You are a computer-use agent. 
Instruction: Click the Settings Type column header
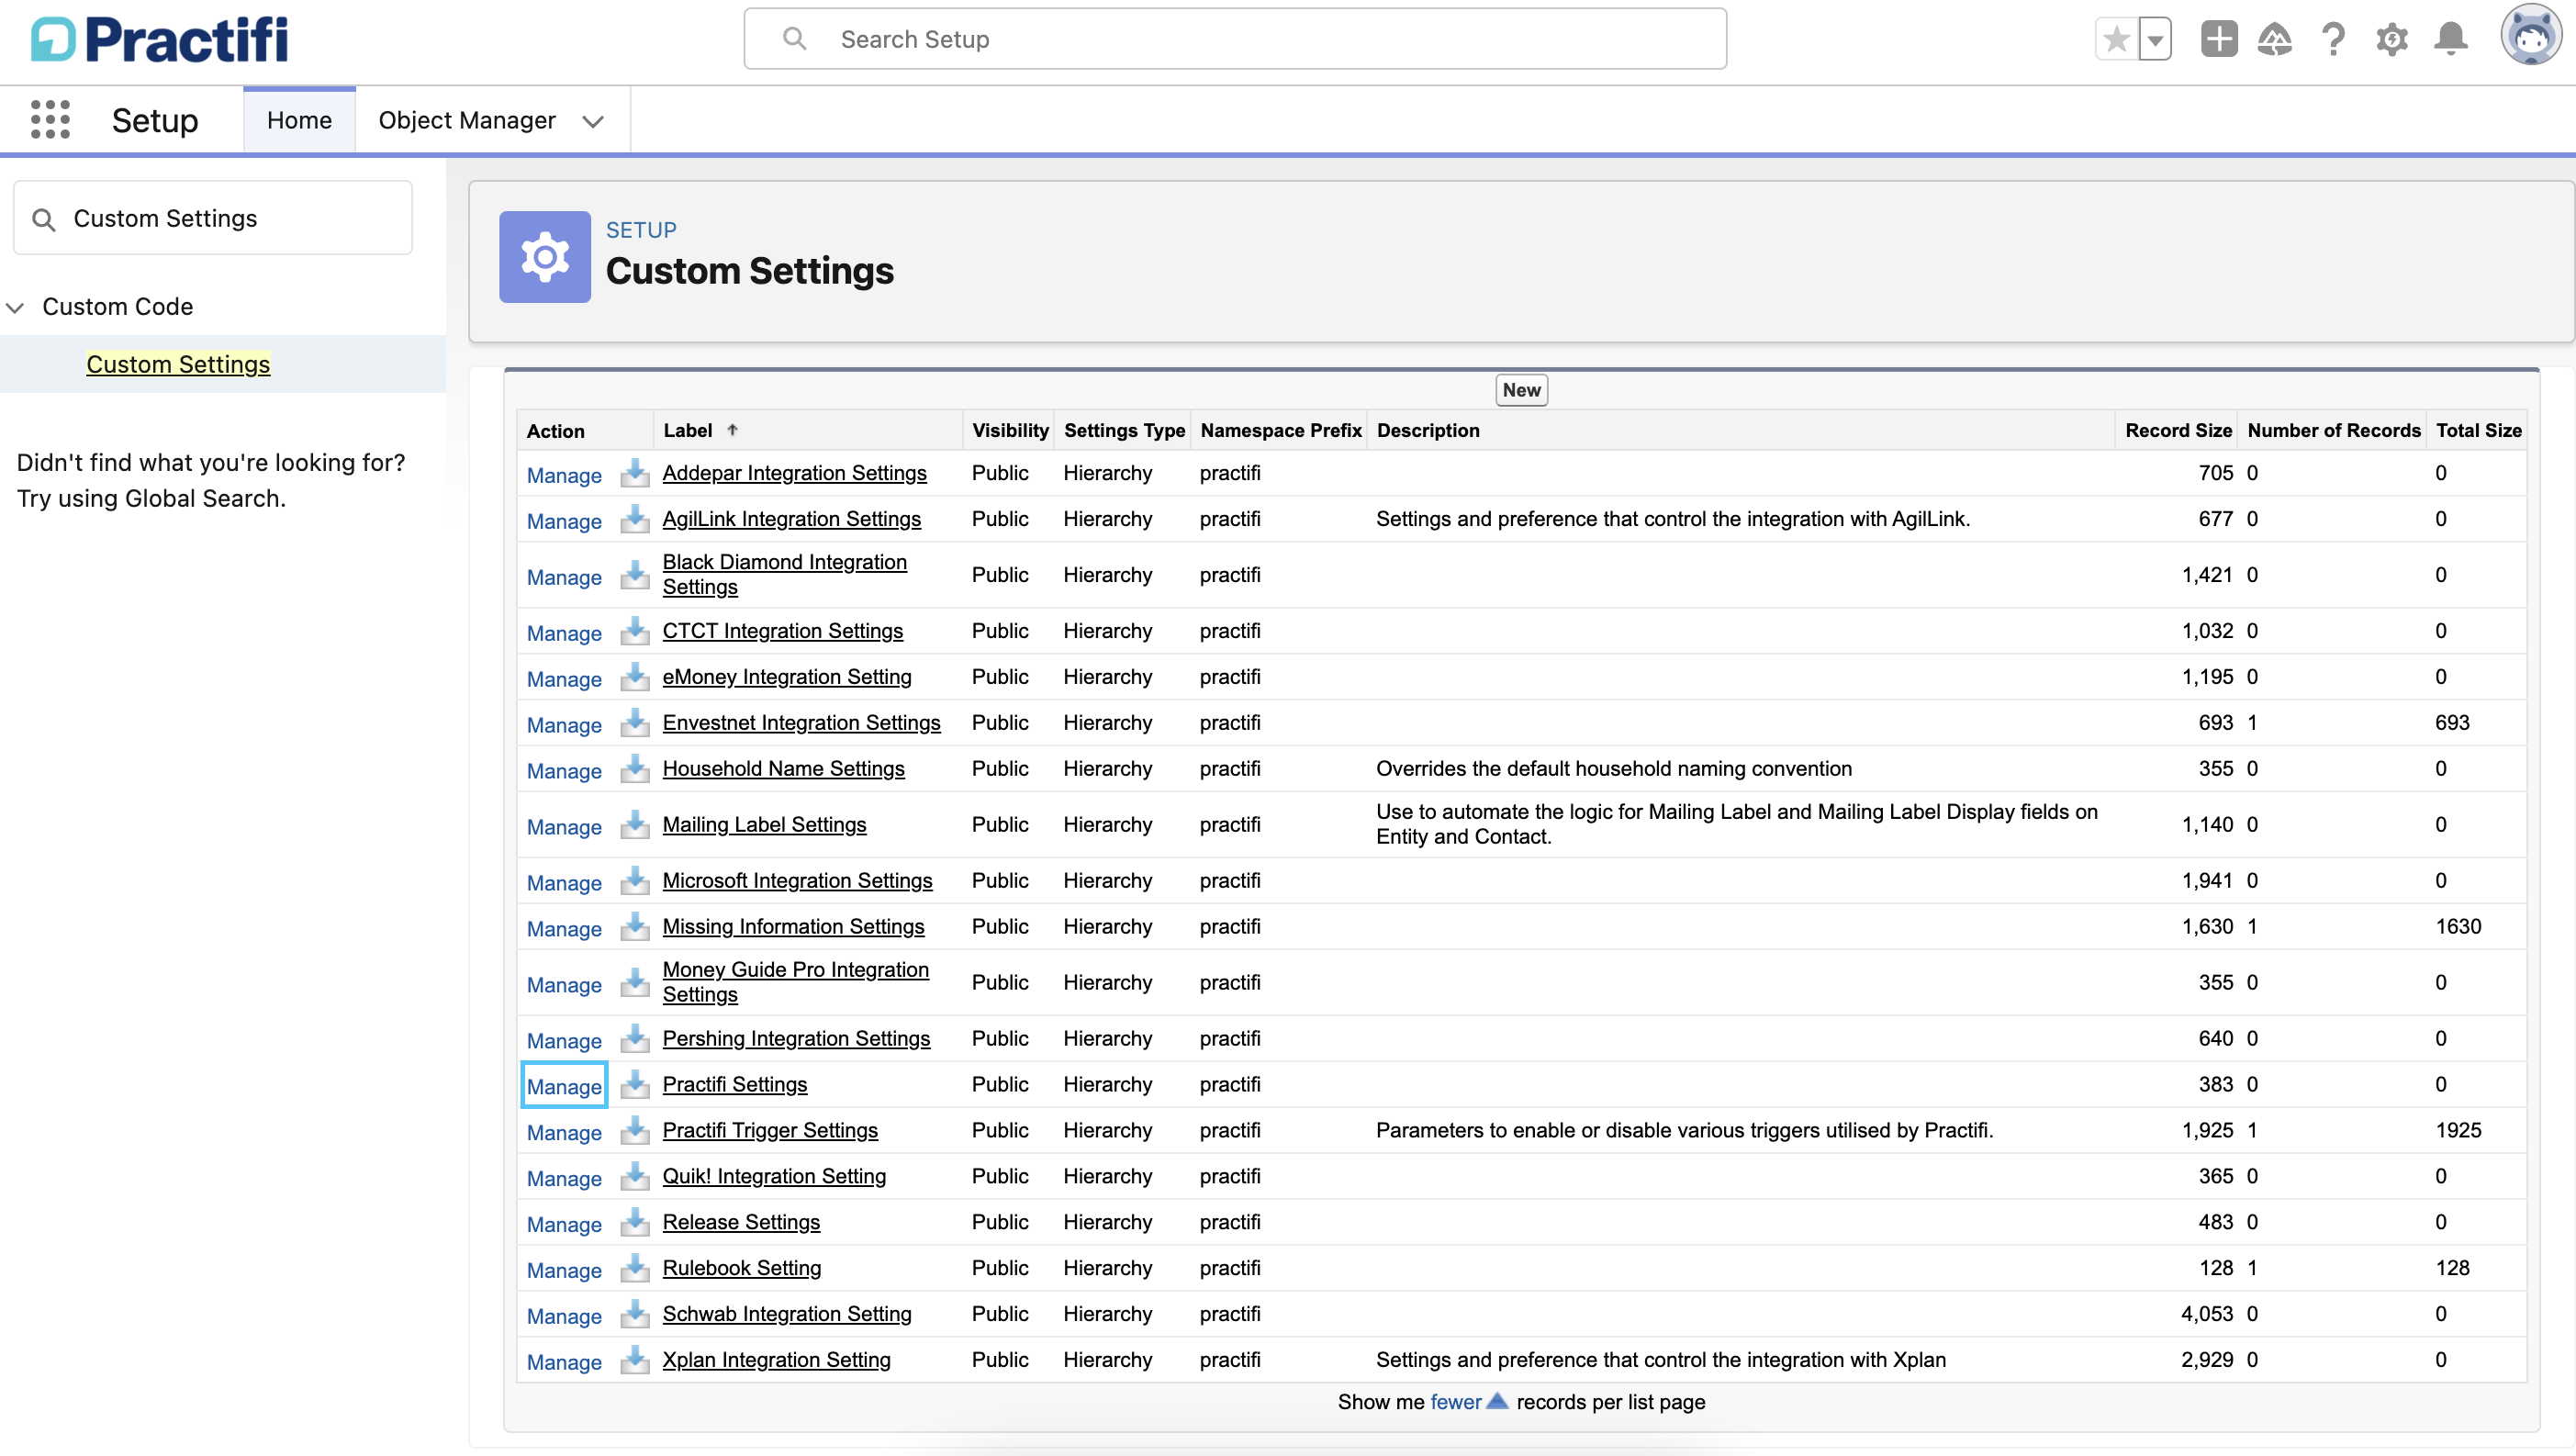(1124, 431)
